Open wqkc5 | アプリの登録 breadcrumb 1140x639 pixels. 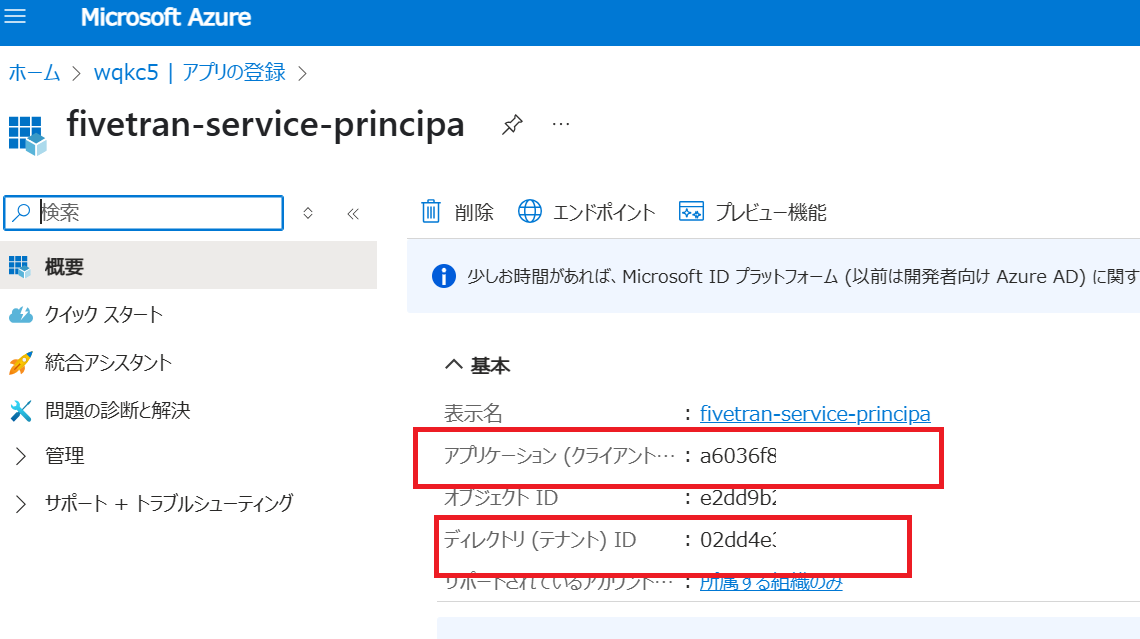pyautogui.click(x=190, y=73)
